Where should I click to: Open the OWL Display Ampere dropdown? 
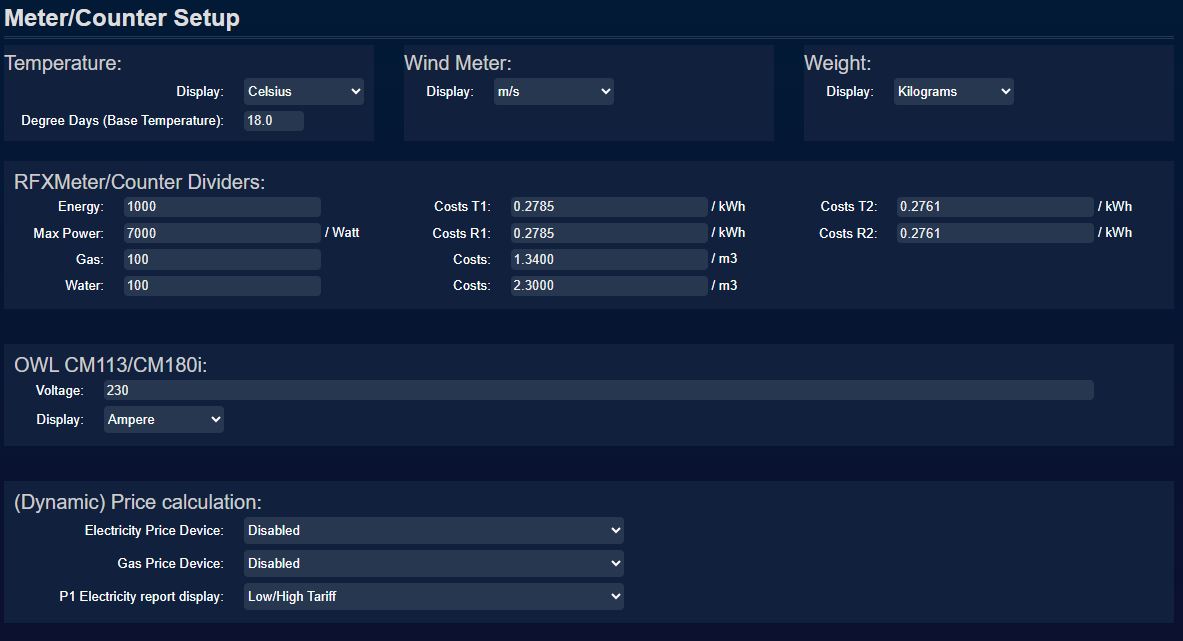pos(163,419)
